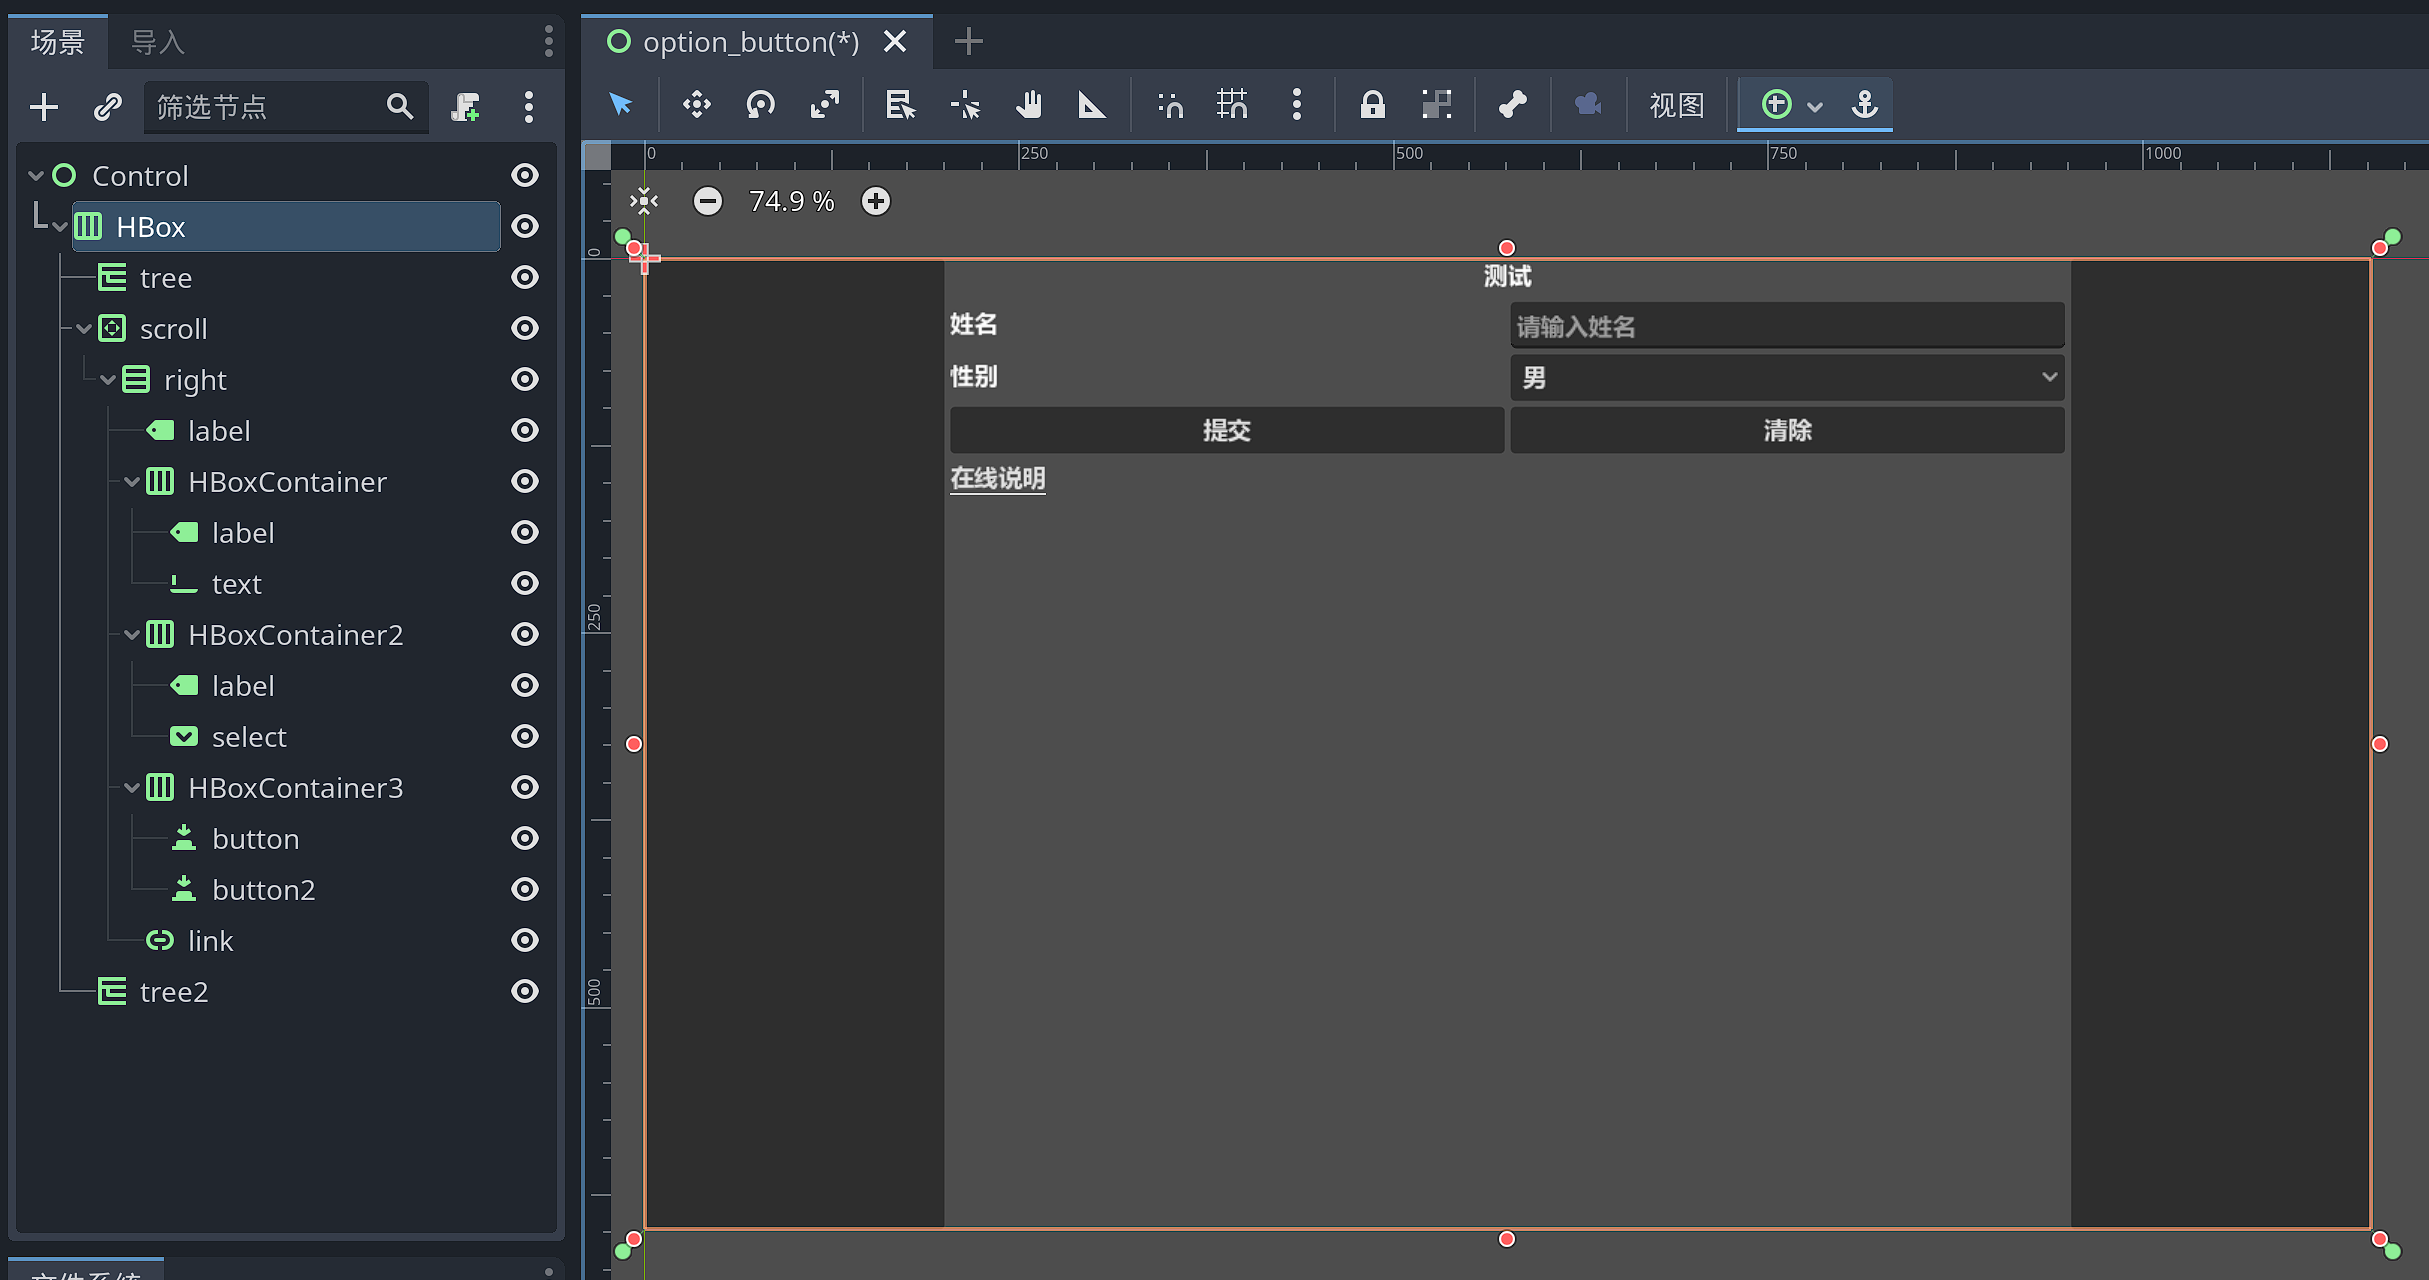Collapse the Control root node

pos(36,176)
